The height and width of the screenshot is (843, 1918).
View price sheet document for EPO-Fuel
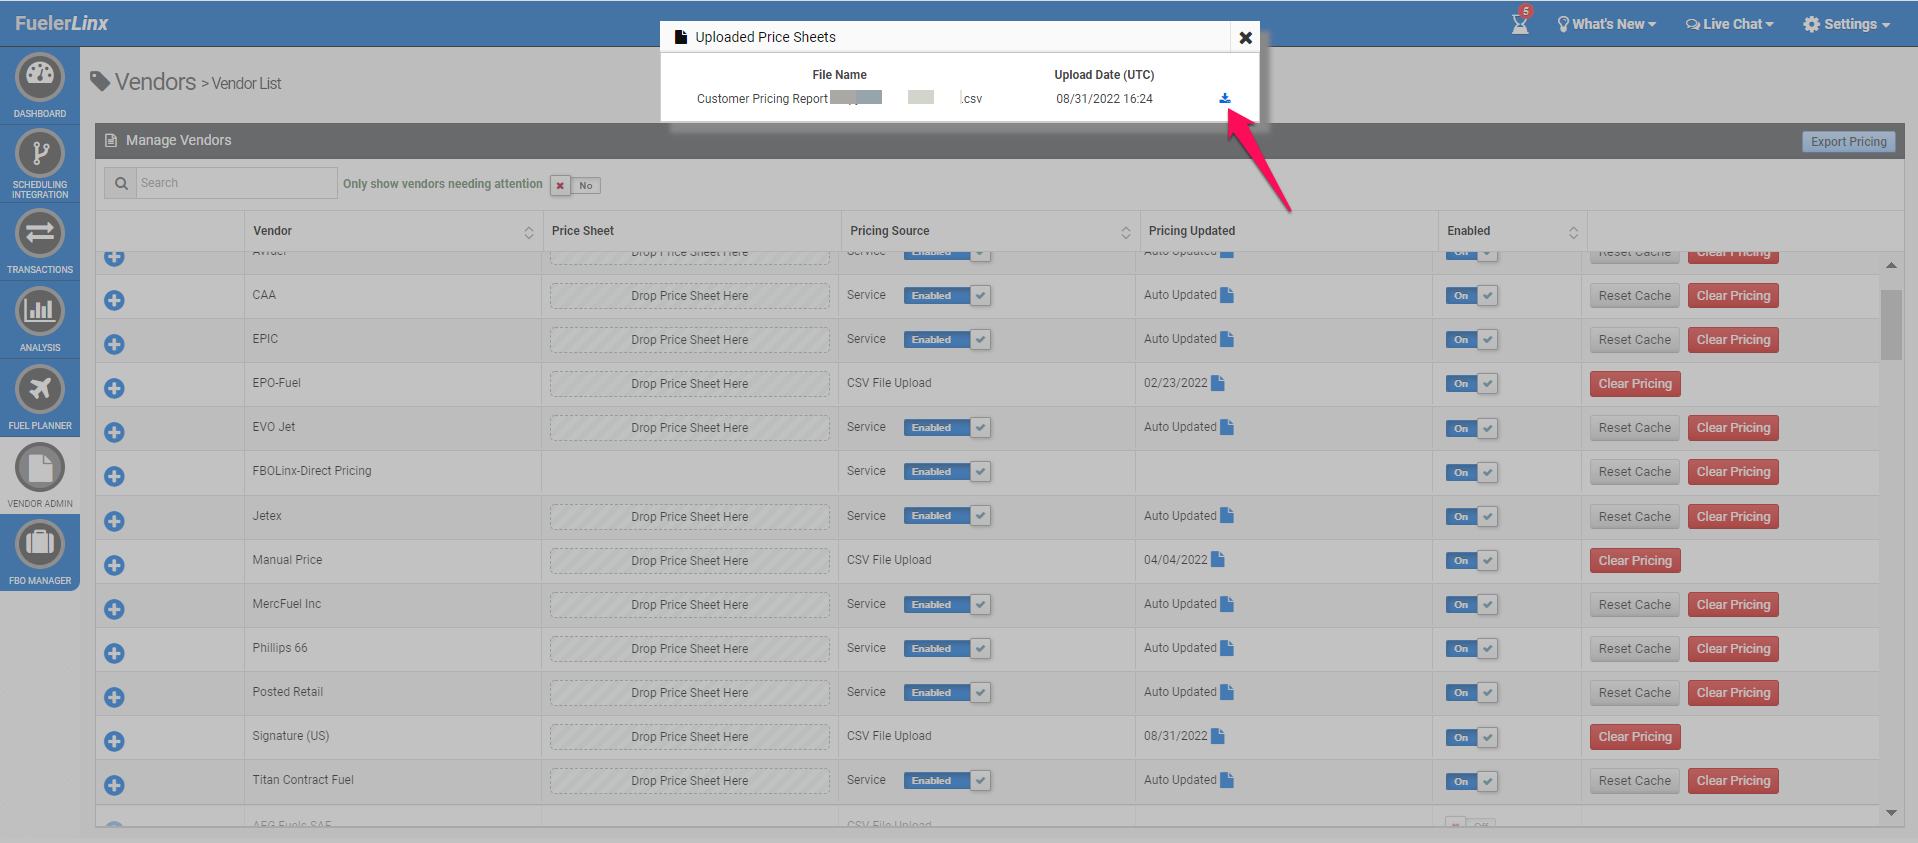(1217, 383)
